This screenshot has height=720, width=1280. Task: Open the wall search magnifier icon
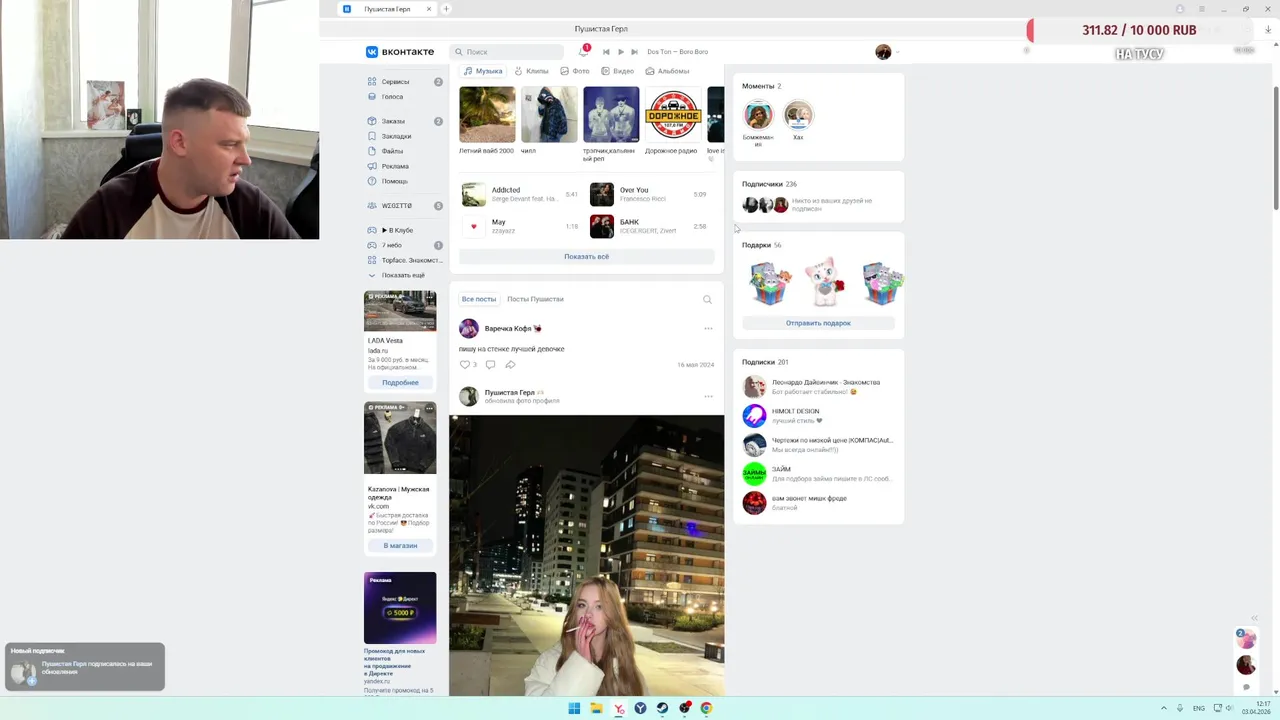(707, 299)
